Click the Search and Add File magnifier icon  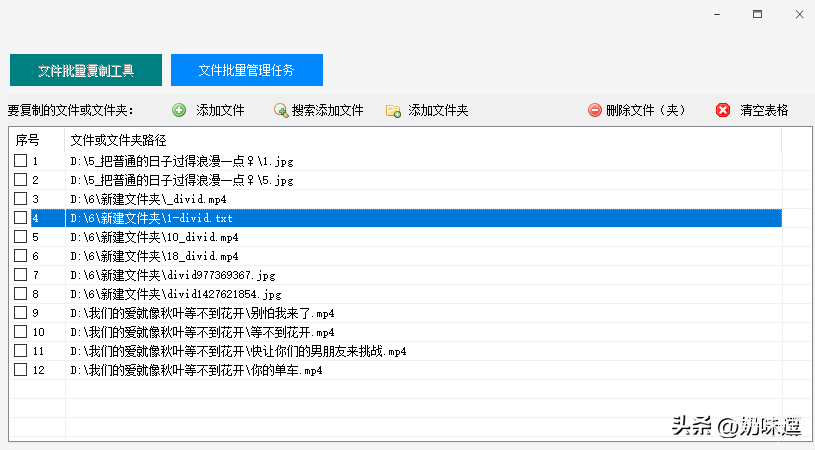click(281, 110)
